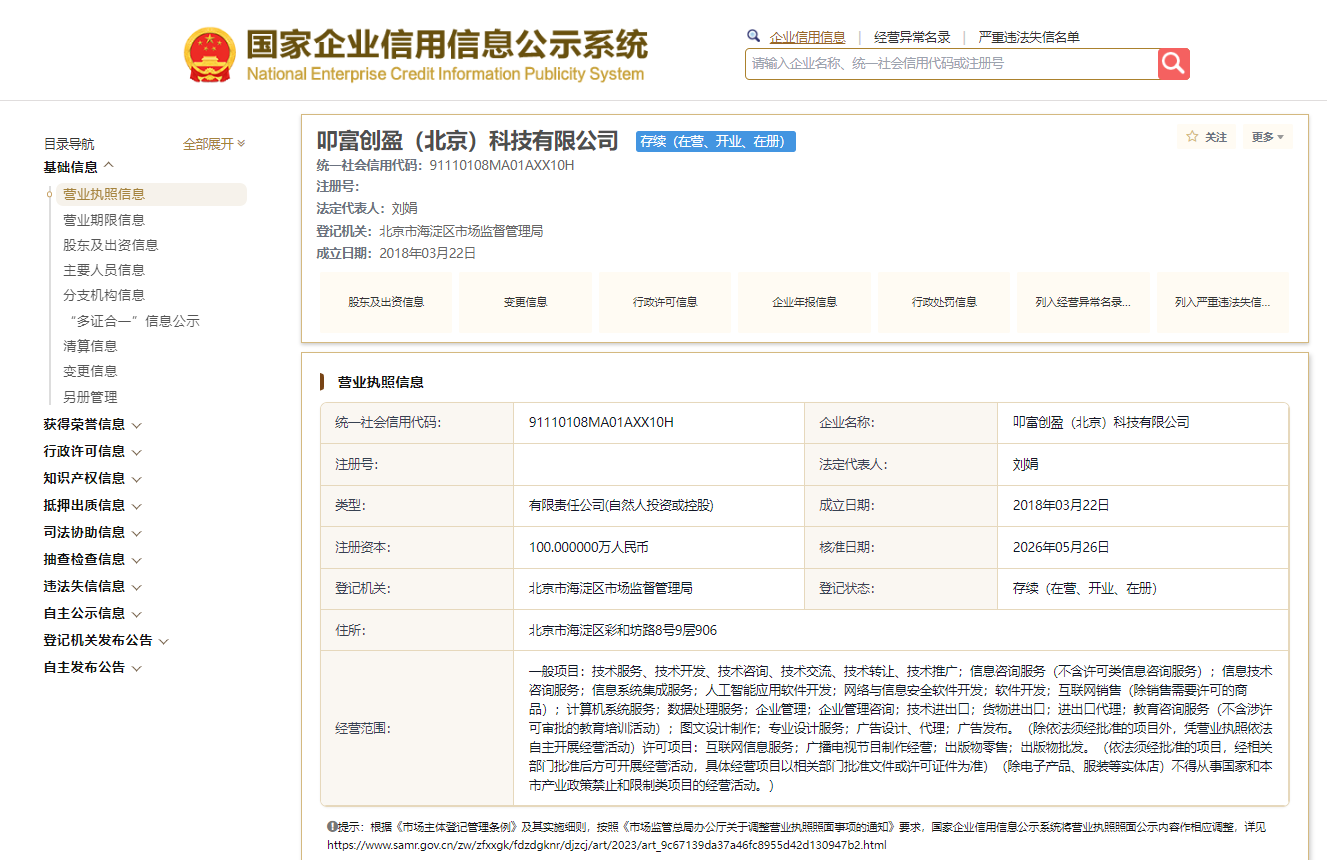The image size is (1327, 860).
Task: Click 全部展开 to expand all sections
Action: [214, 144]
